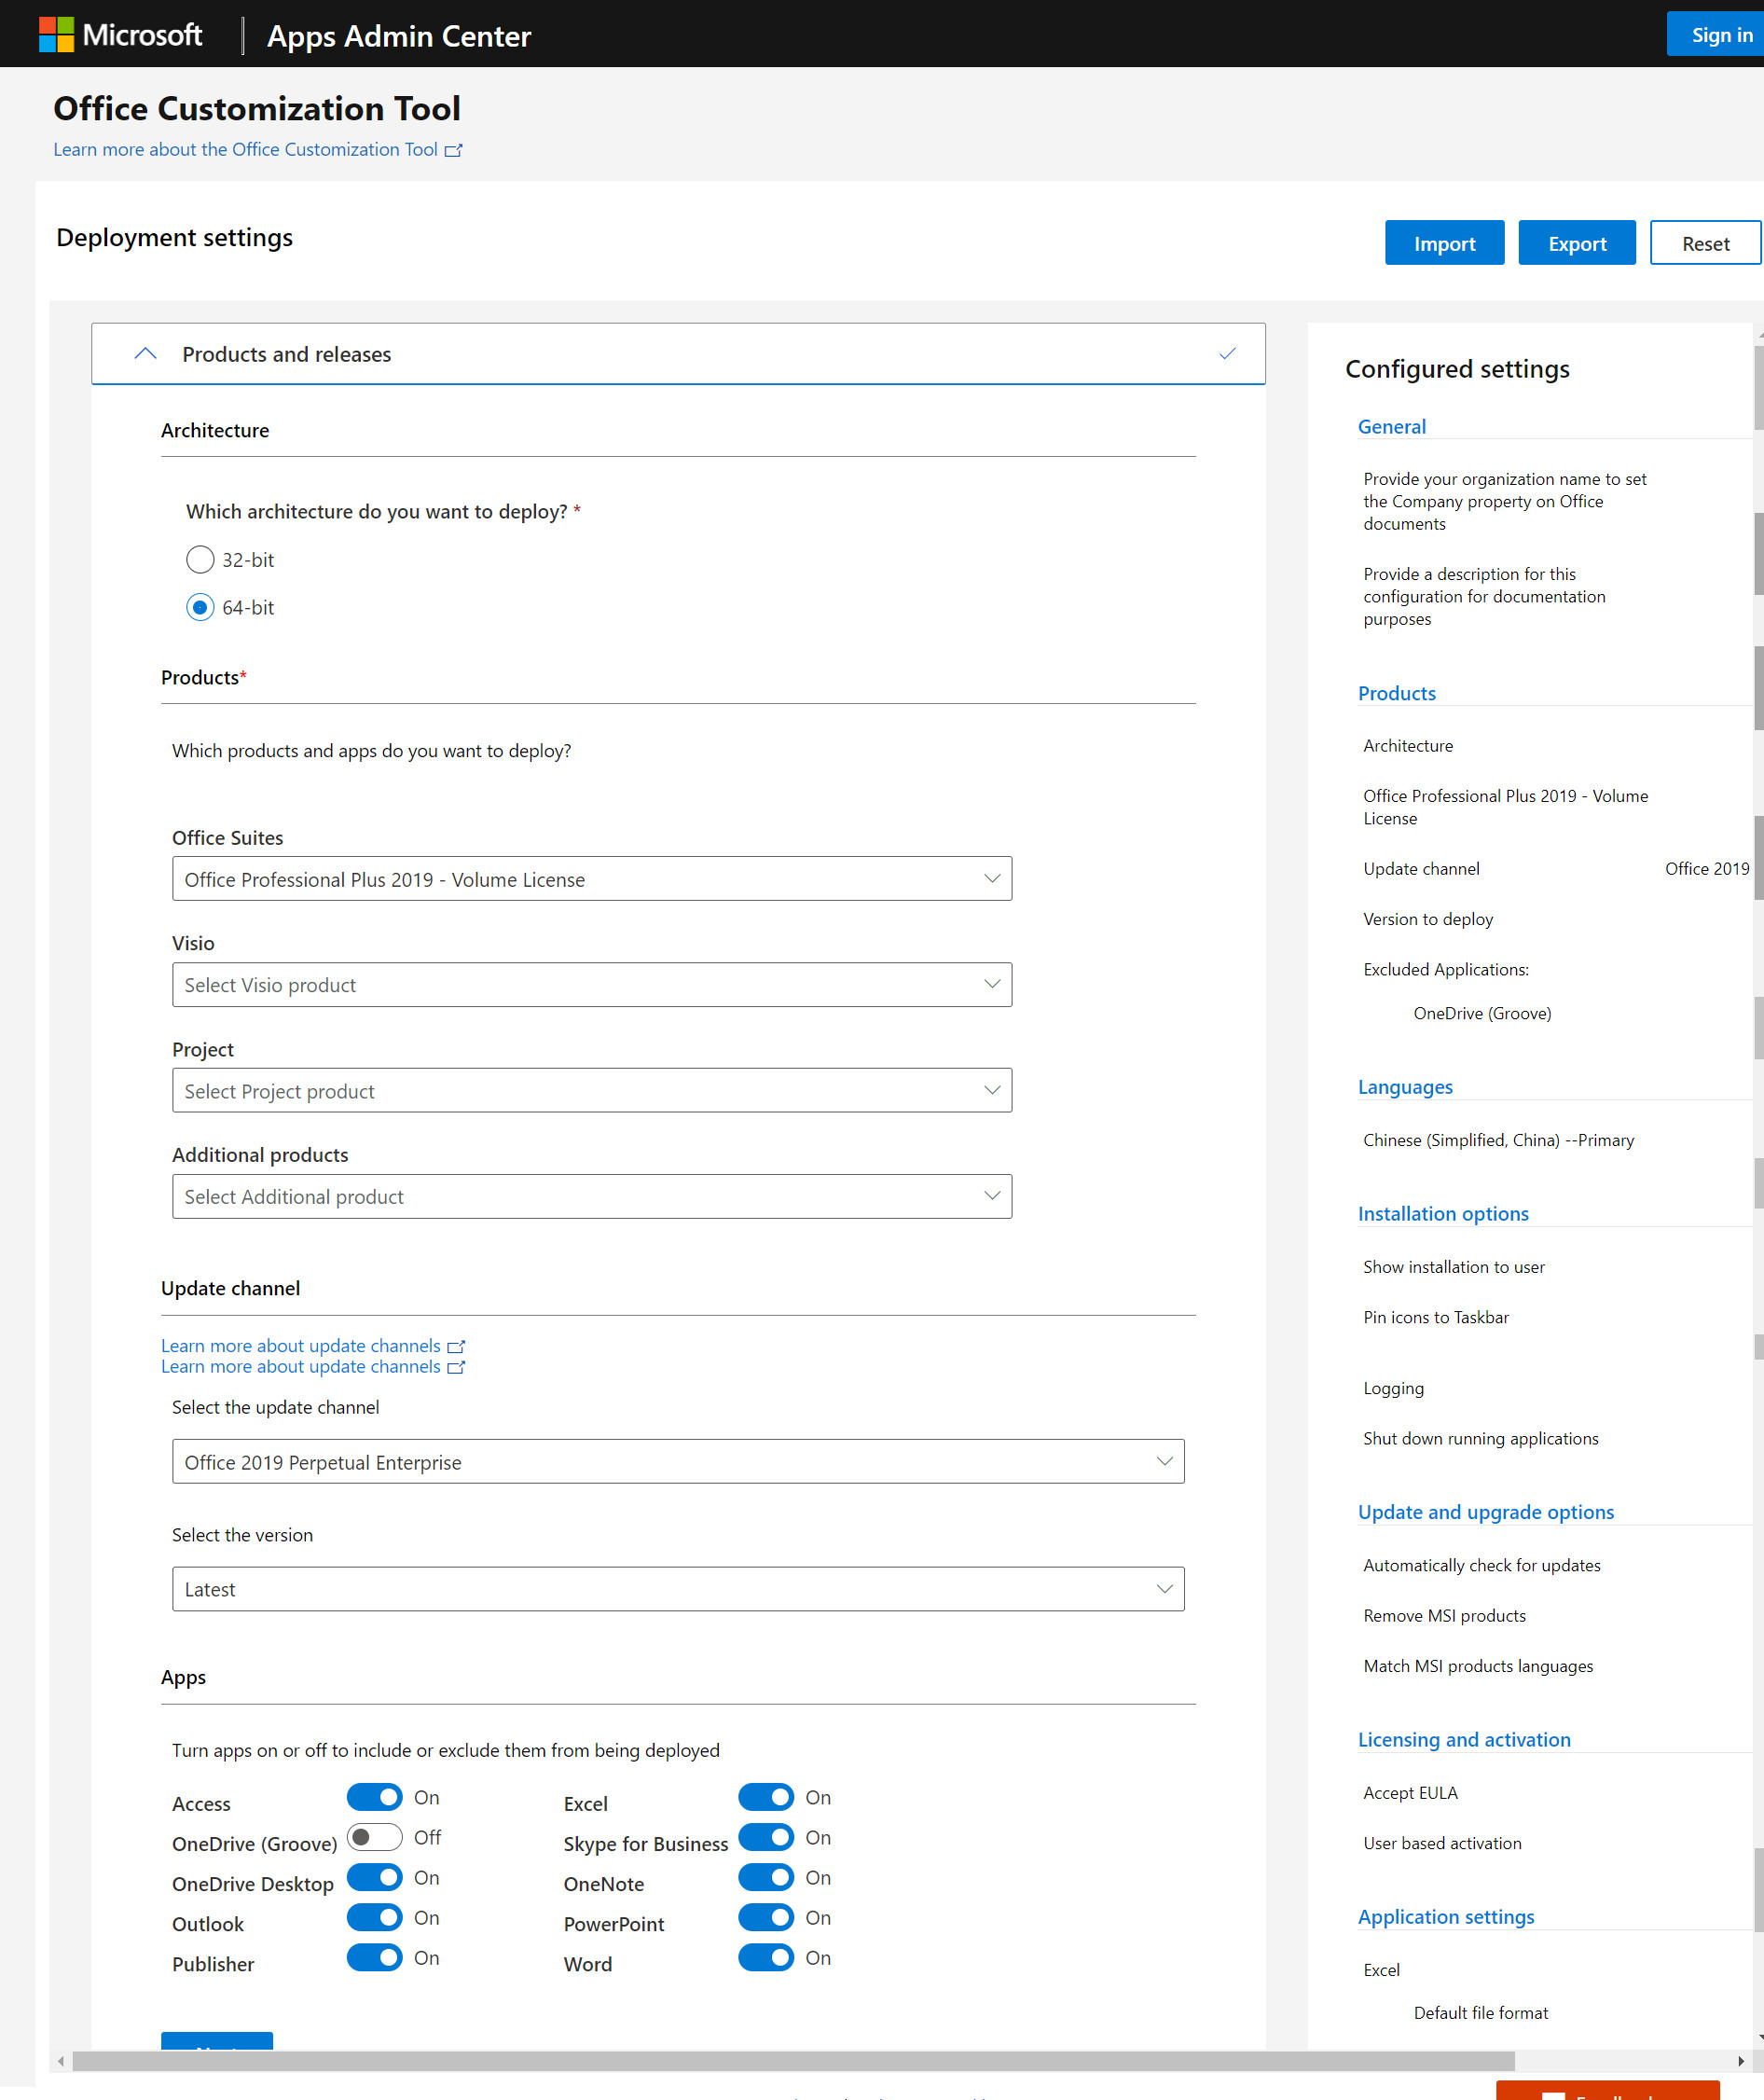Turn off the Publisher app toggle
The height and width of the screenshot is (2100, 1764).
[374, 1957]
